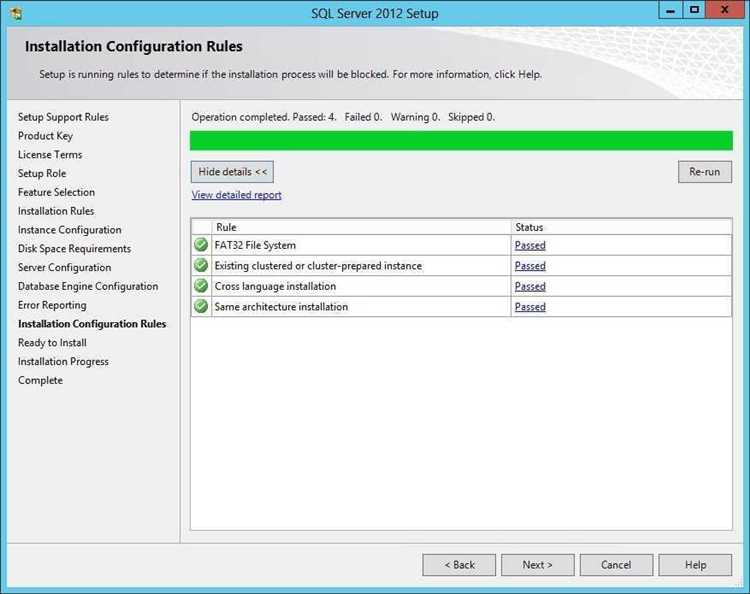The width and height of the screenshot is (750, 594).
Task: Cancel the SQL Server setup
Action: [616, 565]
